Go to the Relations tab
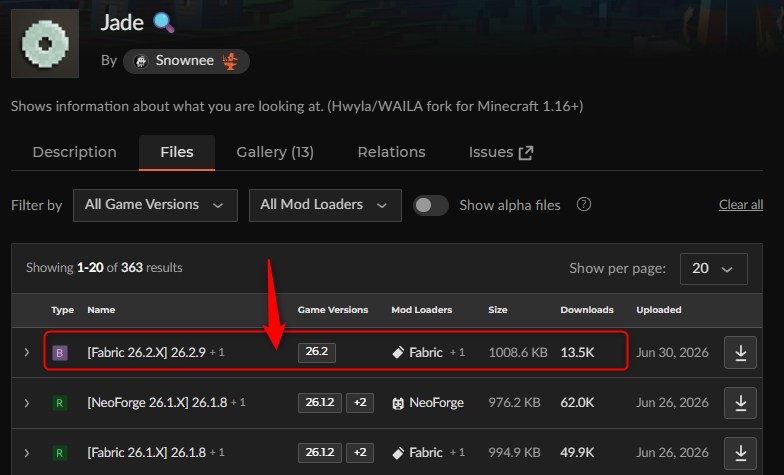The width and height of the screenshot is (784, 475). [x=392, y=152]
